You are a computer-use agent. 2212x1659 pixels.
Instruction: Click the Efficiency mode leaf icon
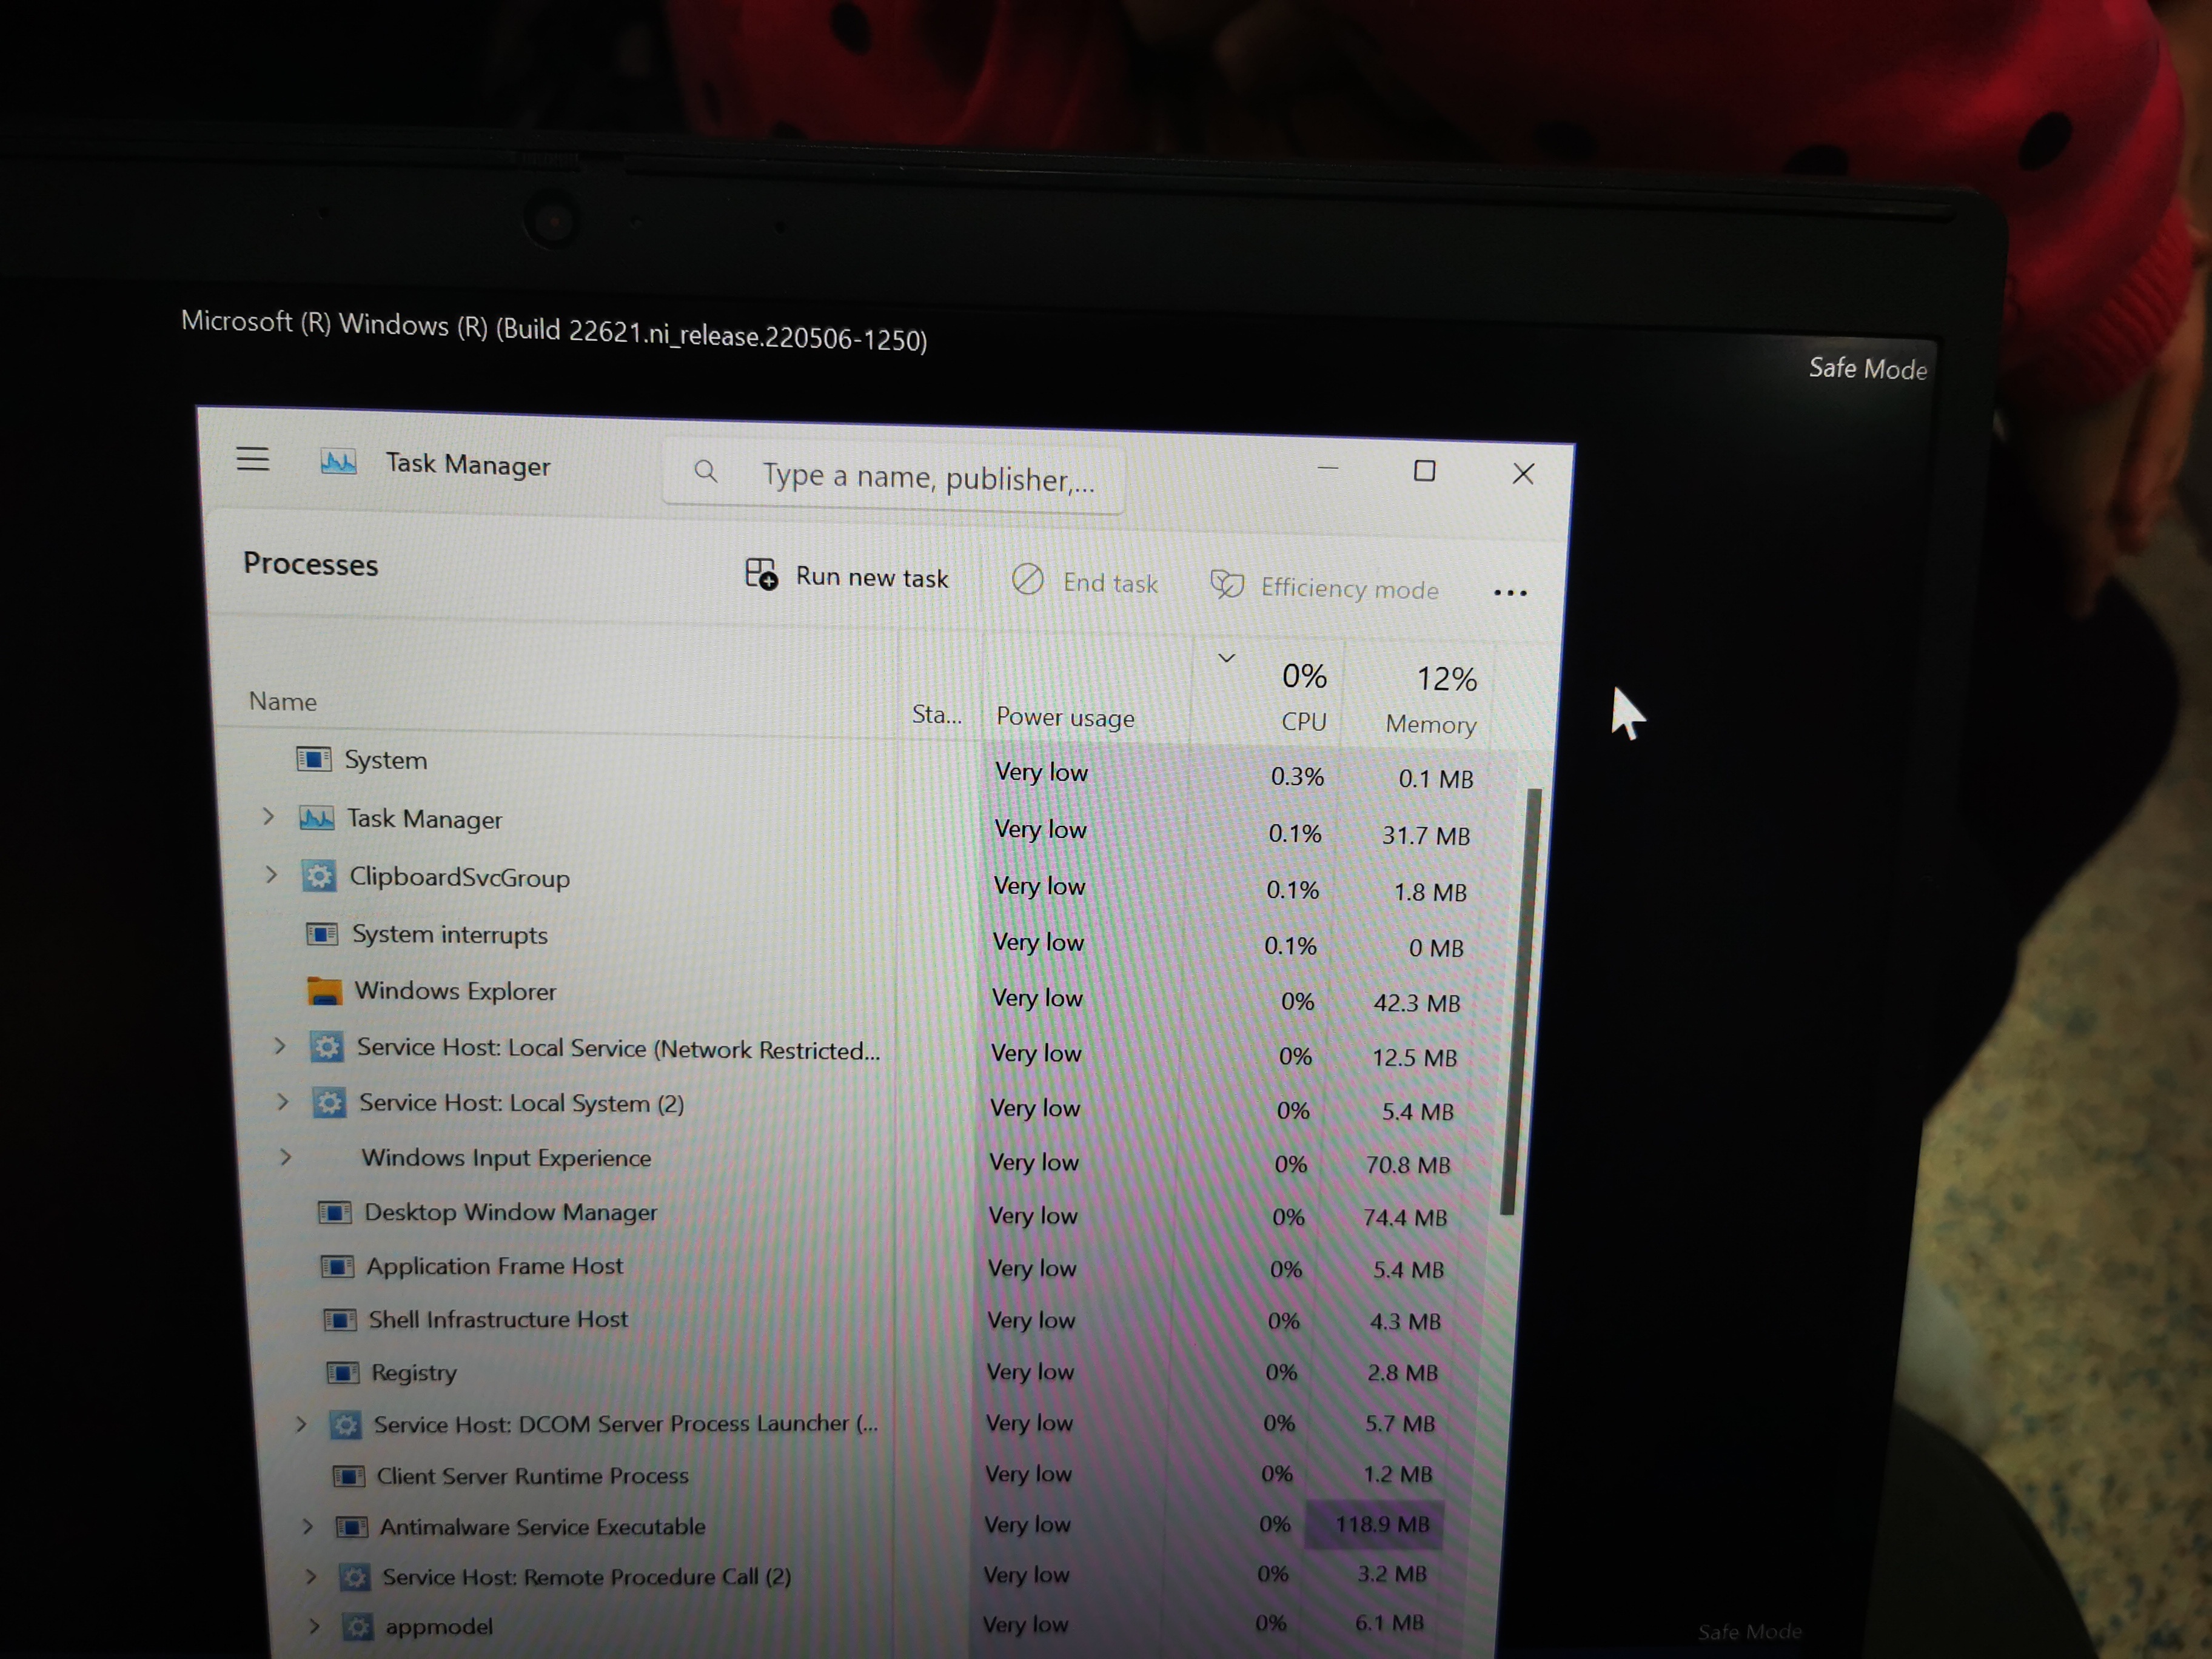tap(1227, 584)
